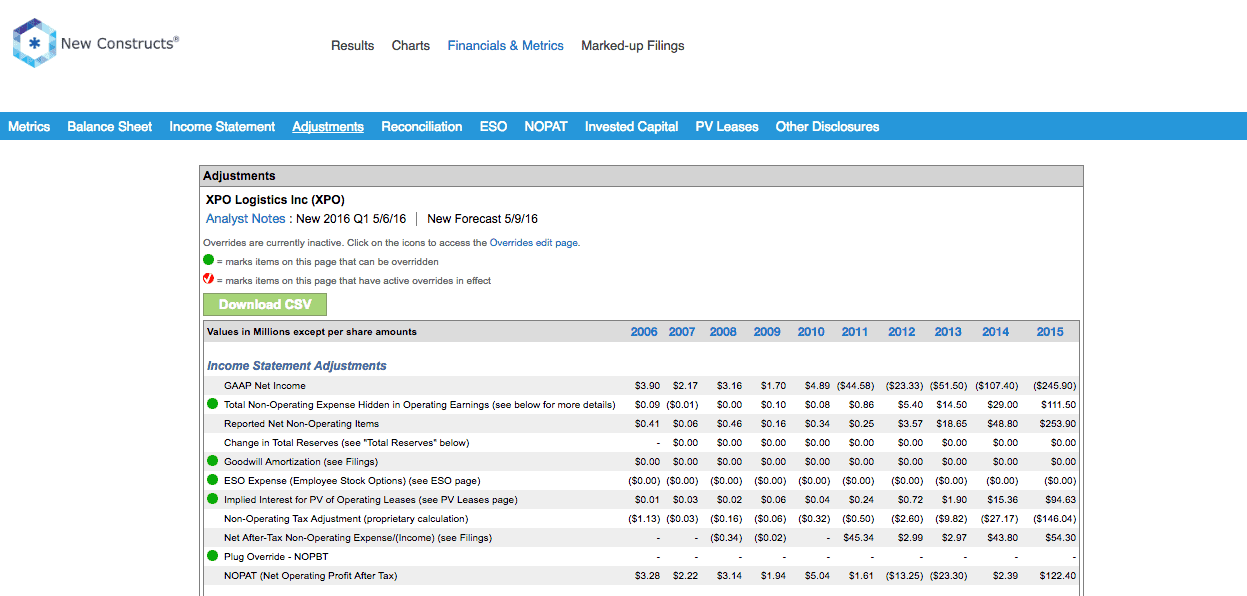Click the 2014 year column header
Image resolution: width=1247 pixels, height=596 pixels.
(996, 332)
